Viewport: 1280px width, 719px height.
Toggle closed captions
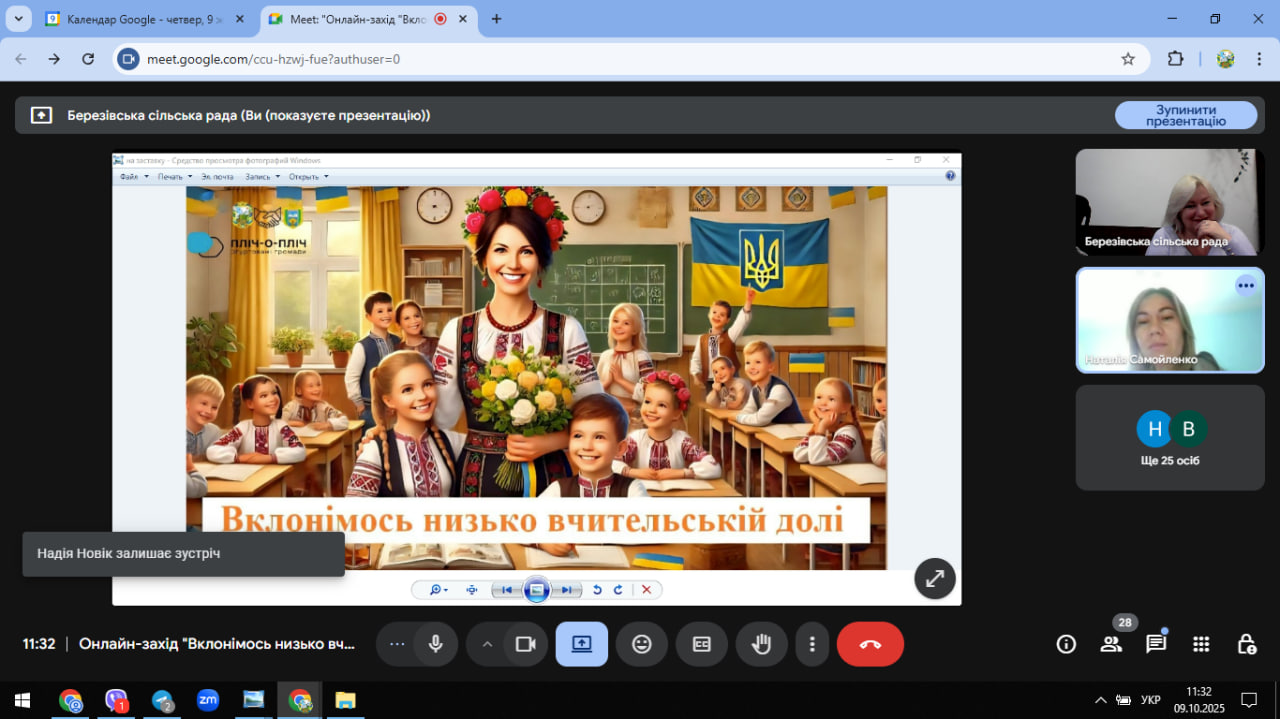701,644
